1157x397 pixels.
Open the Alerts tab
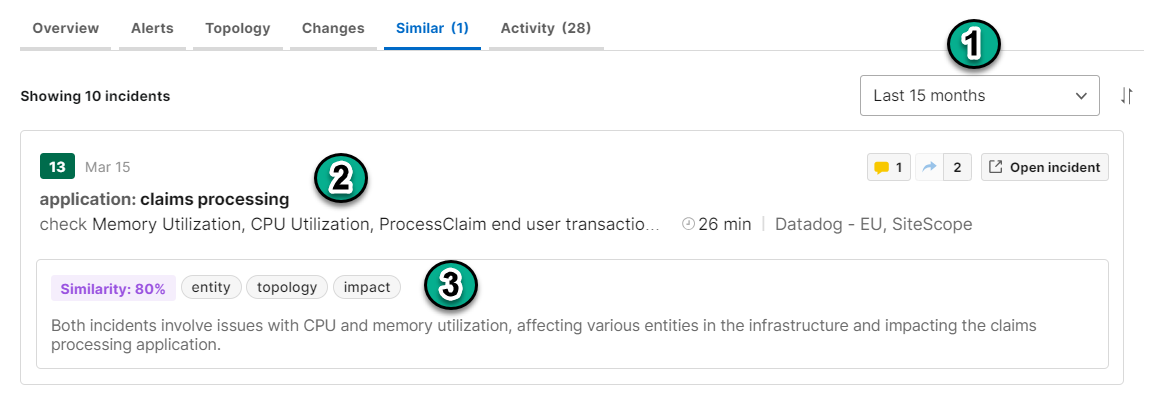coord(152,28)
